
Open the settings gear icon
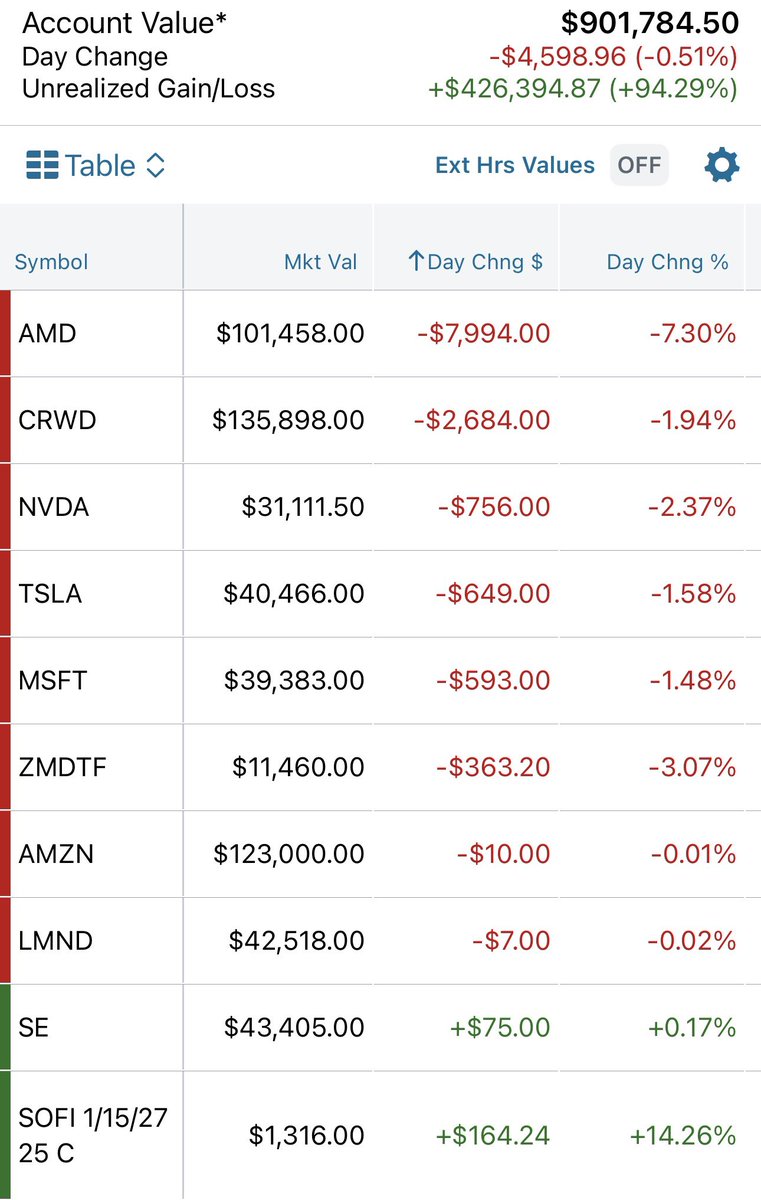[x=722, y=165]
